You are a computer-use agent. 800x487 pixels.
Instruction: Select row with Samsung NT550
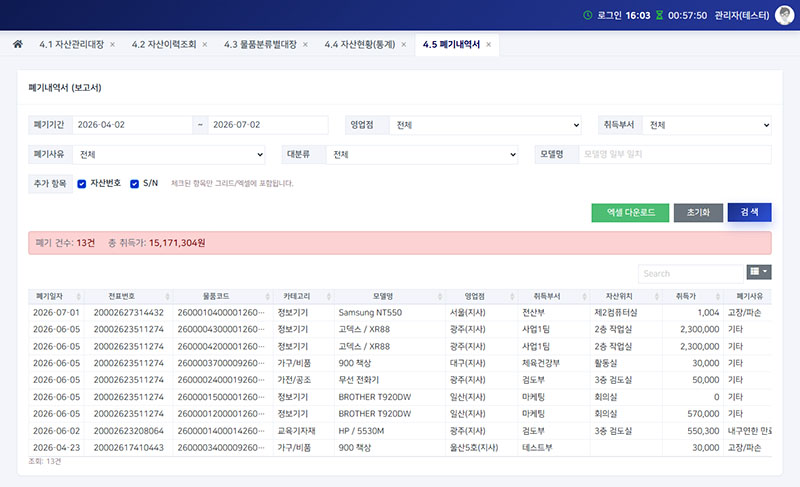[399, 313]
